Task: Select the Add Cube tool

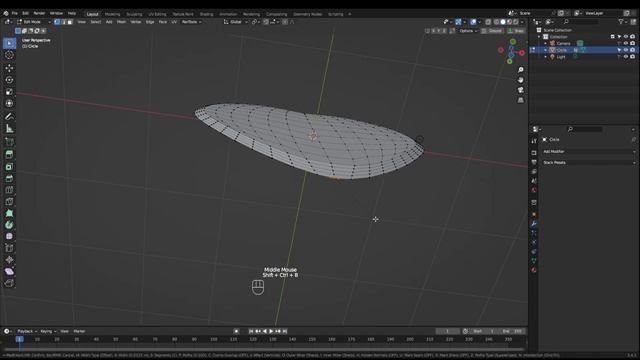Action: 9,142
